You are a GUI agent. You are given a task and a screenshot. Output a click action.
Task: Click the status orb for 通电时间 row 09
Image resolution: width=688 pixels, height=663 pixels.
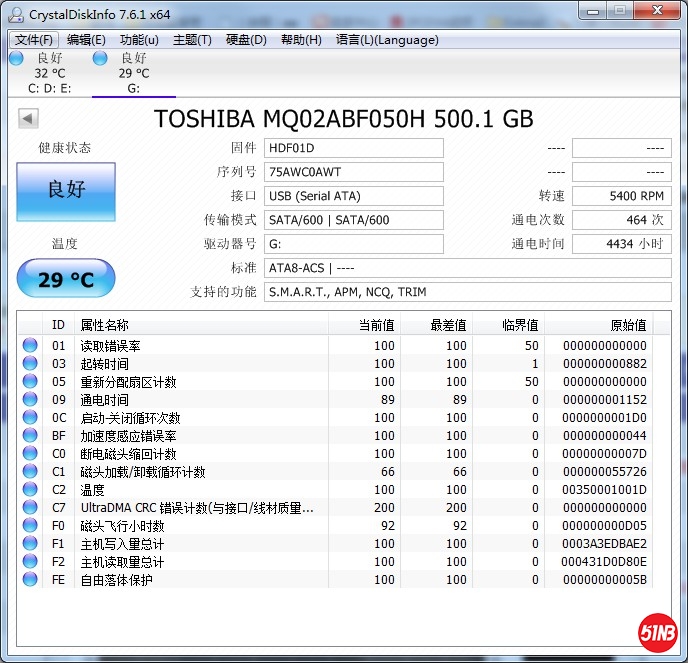(x=30, y=400)
